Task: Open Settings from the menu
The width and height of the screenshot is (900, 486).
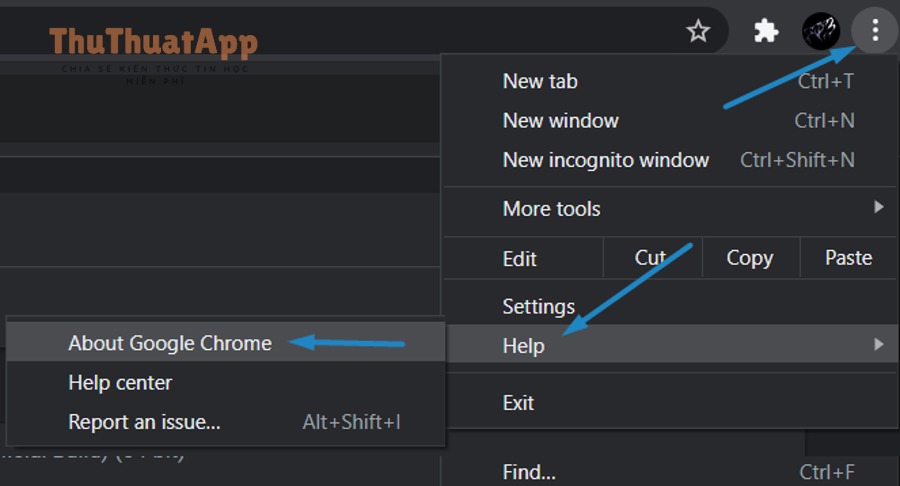Action: pos(670,306)
